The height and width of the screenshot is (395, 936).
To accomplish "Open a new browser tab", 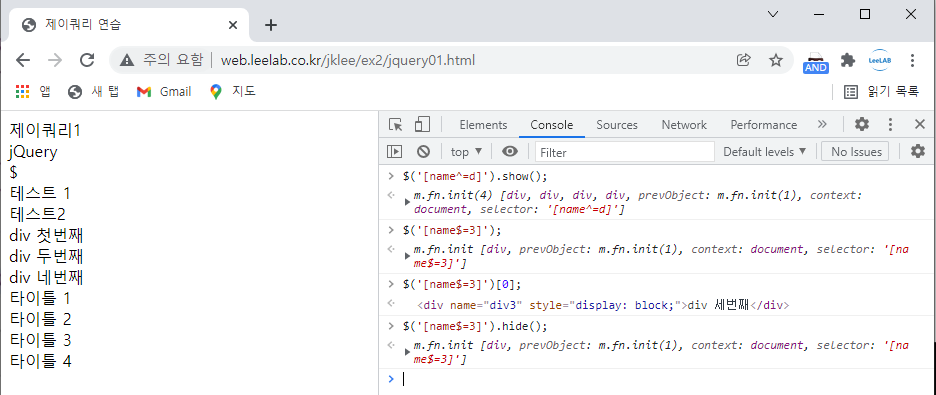I will 271,25.
